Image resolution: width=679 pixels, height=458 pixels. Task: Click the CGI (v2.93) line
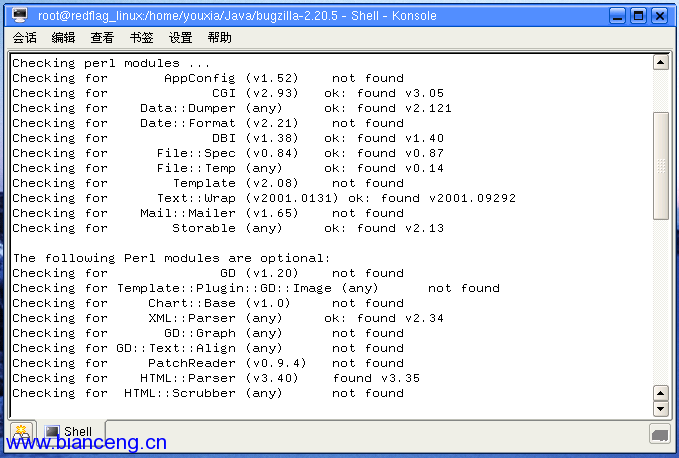click(x=228, y=93)
